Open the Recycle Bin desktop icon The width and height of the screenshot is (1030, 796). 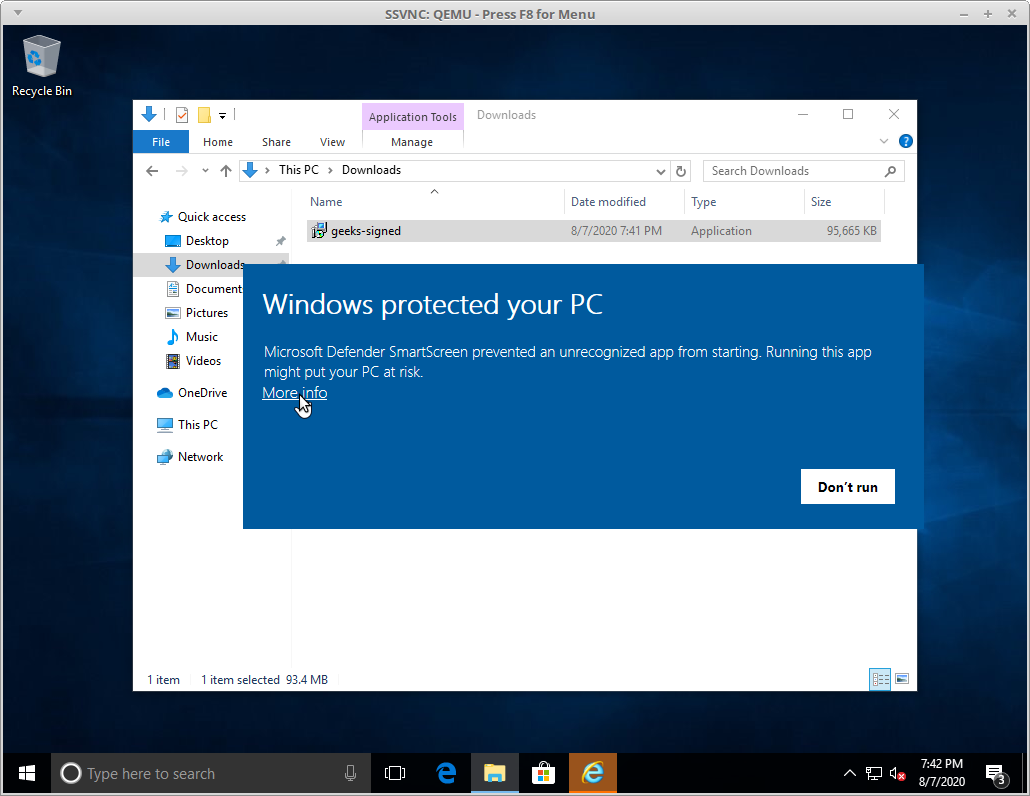tap(42, 66)
